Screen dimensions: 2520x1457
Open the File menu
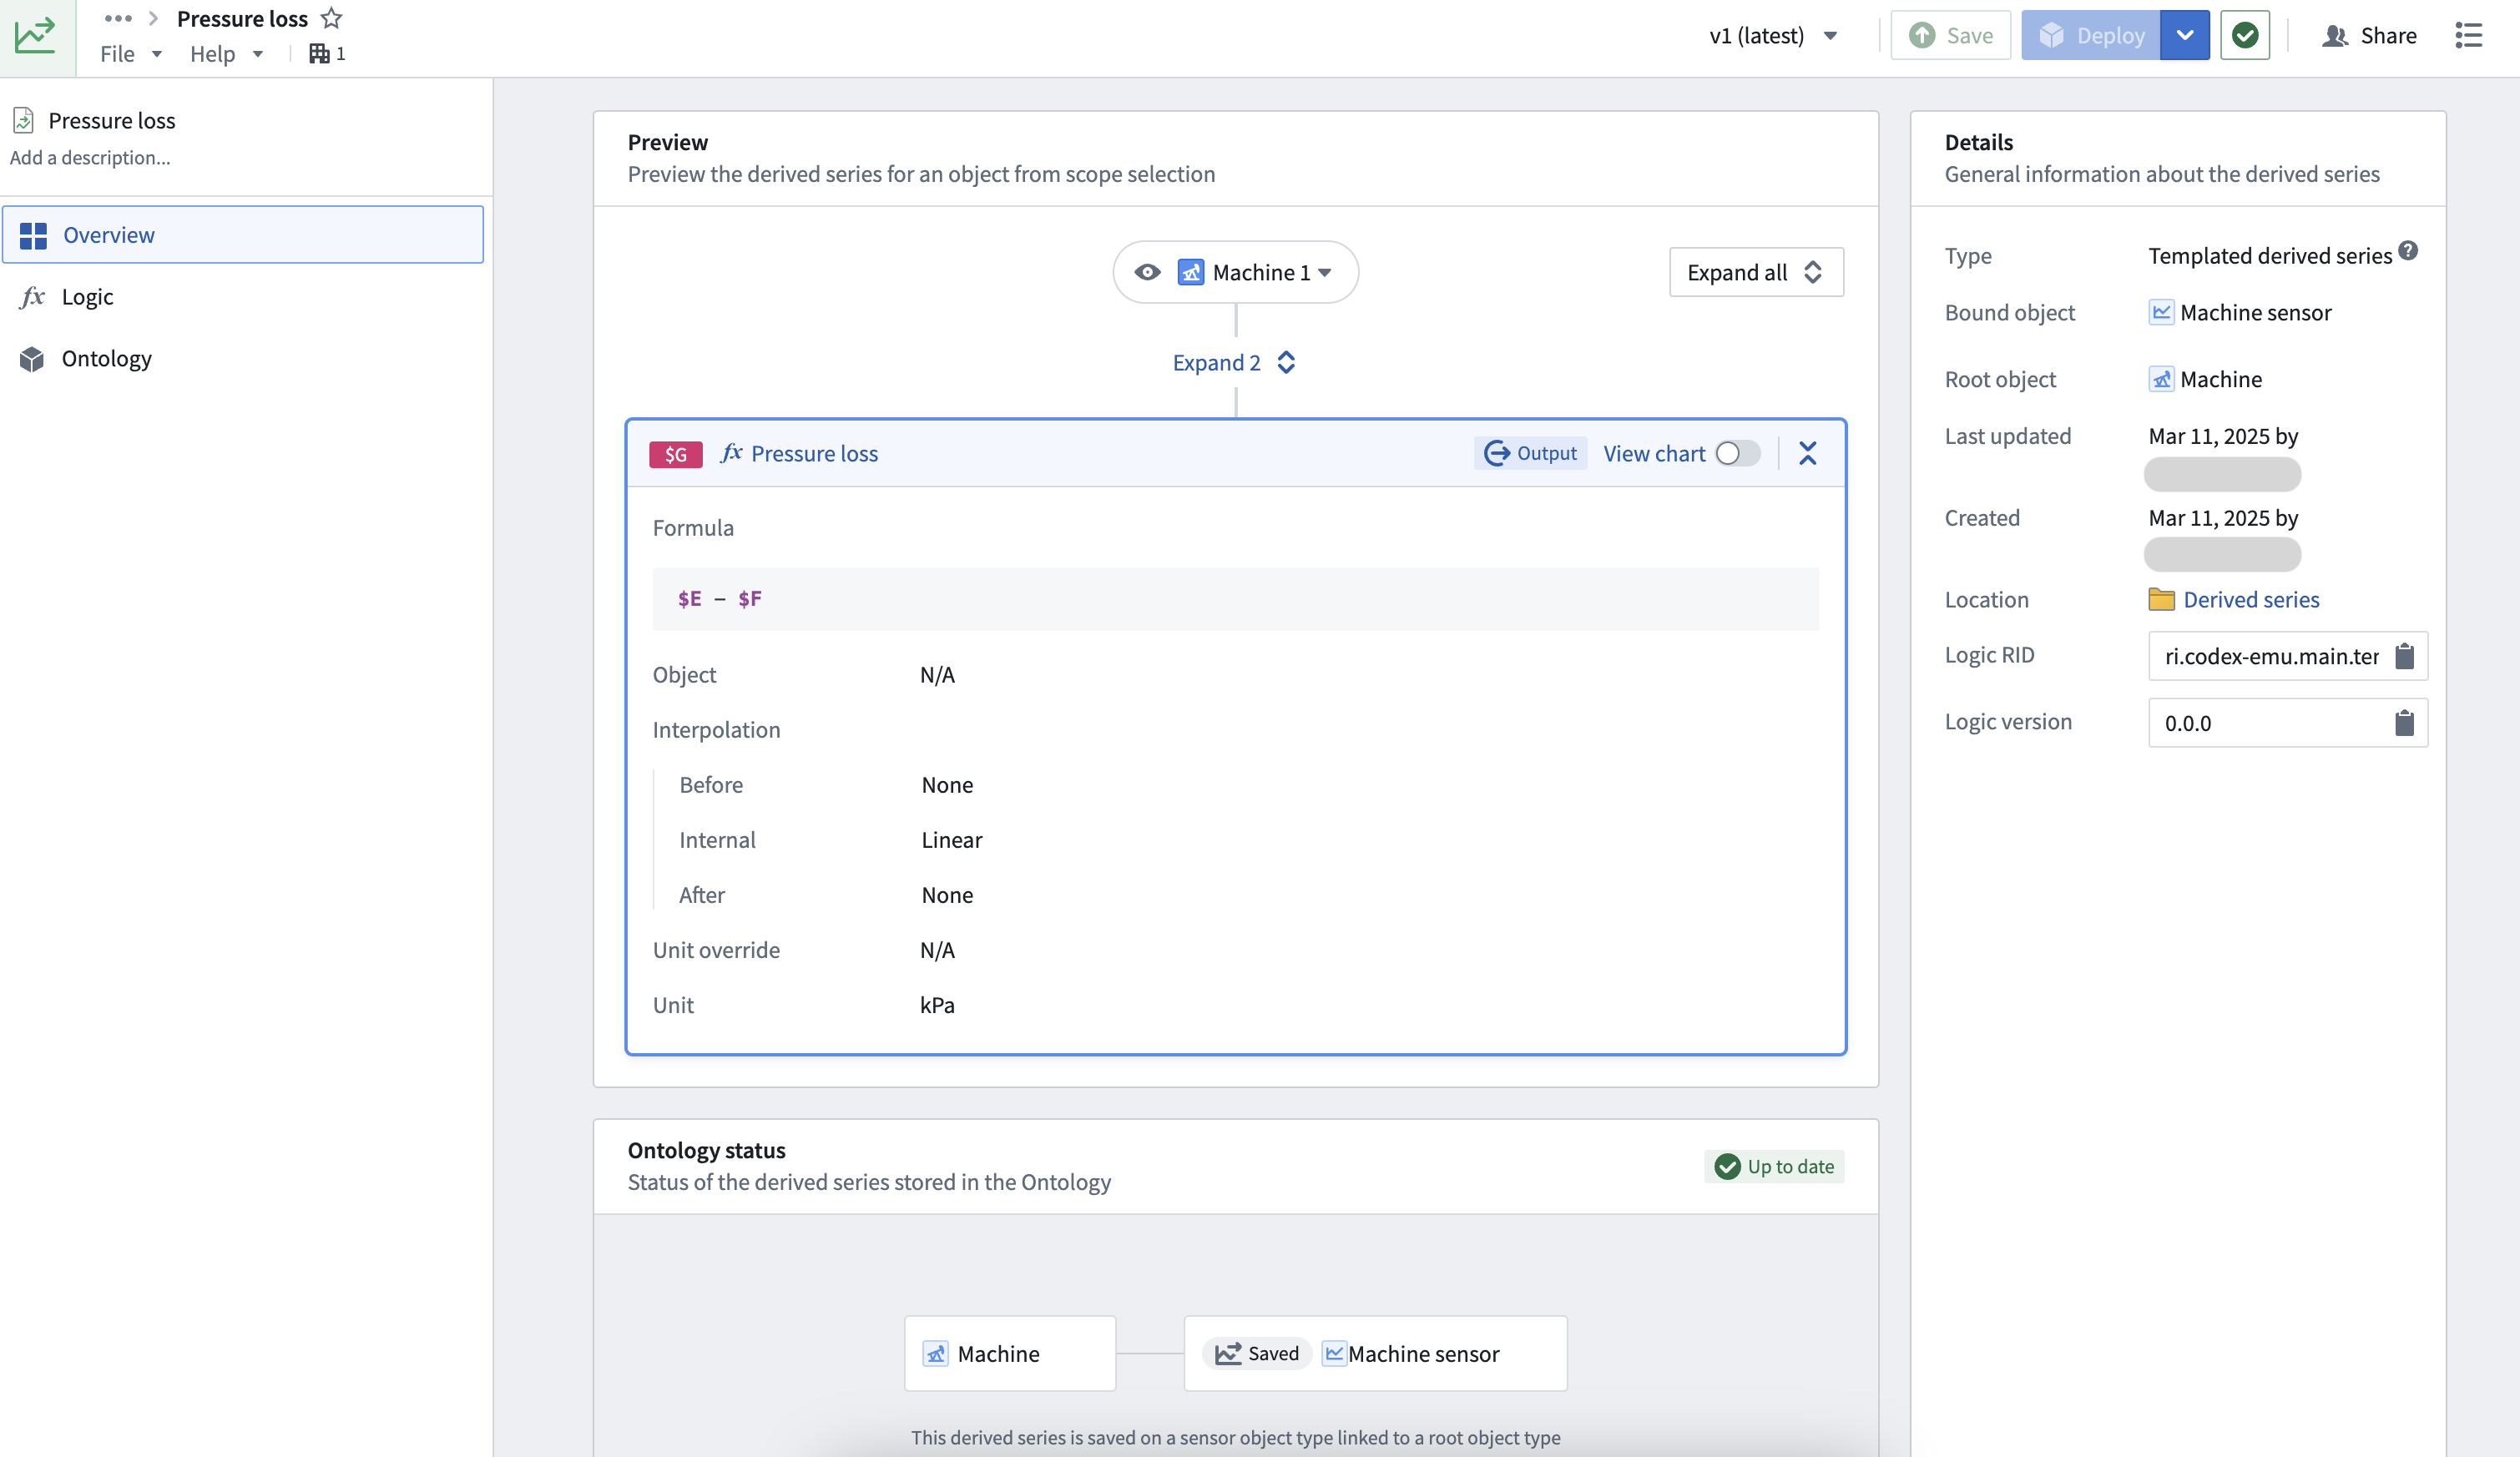tap(130, 53)
